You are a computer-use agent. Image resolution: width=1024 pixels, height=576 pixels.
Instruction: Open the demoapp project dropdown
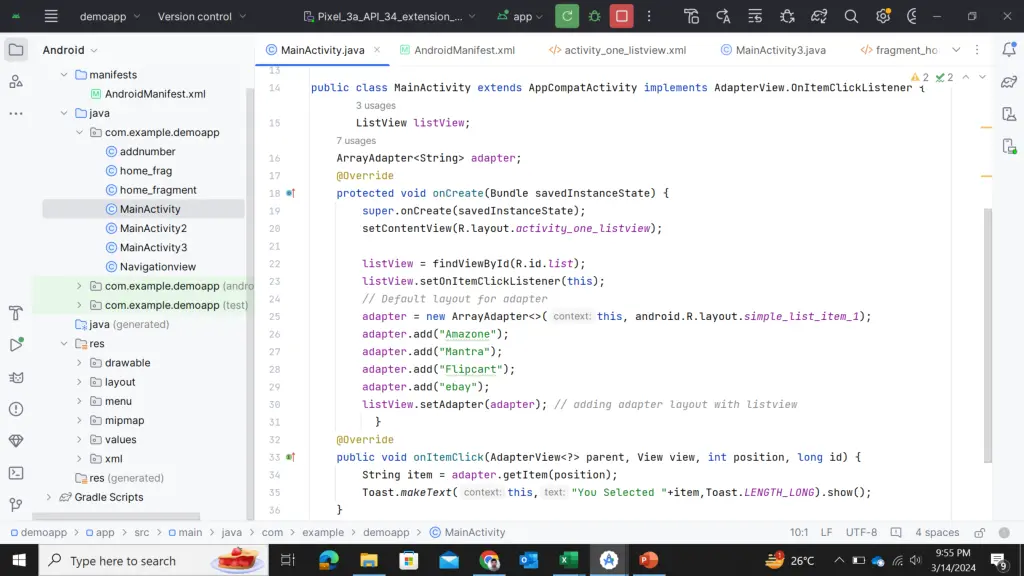point(110,16)
